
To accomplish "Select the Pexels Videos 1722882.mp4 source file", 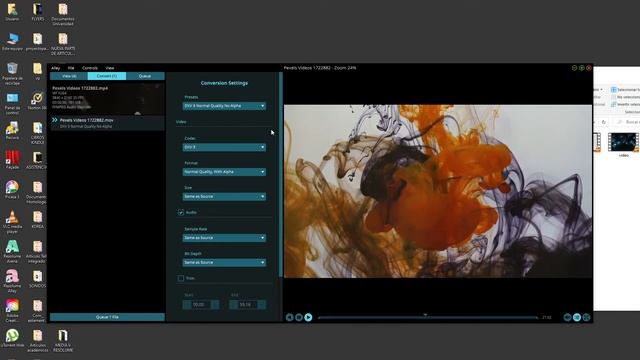I will click(107, 99).
